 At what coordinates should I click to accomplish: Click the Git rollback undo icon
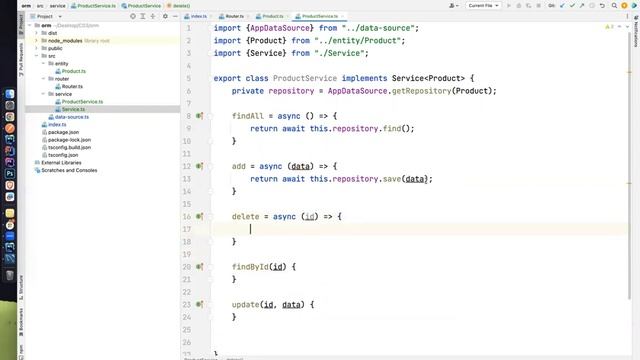[602, 6]
